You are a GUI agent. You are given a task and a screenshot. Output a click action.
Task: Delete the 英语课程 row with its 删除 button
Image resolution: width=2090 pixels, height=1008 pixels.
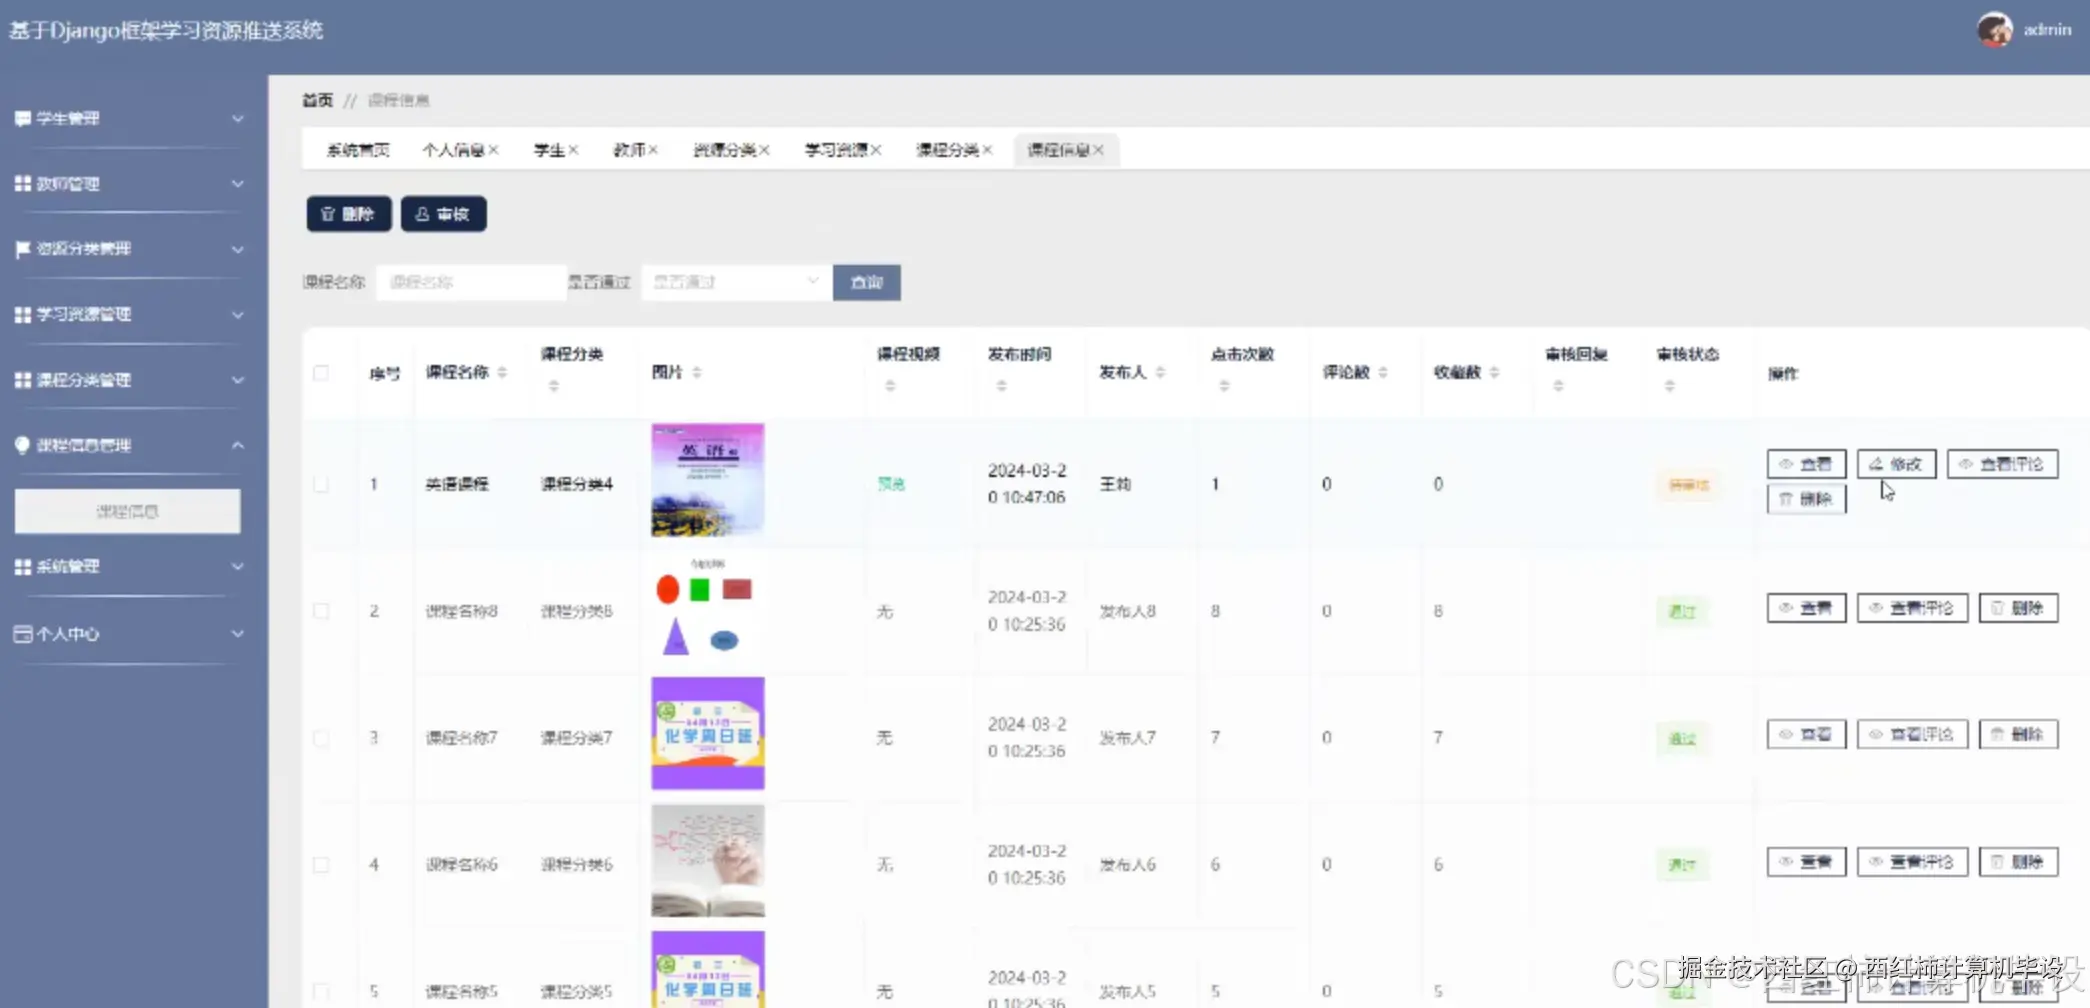click(1806, 499)
